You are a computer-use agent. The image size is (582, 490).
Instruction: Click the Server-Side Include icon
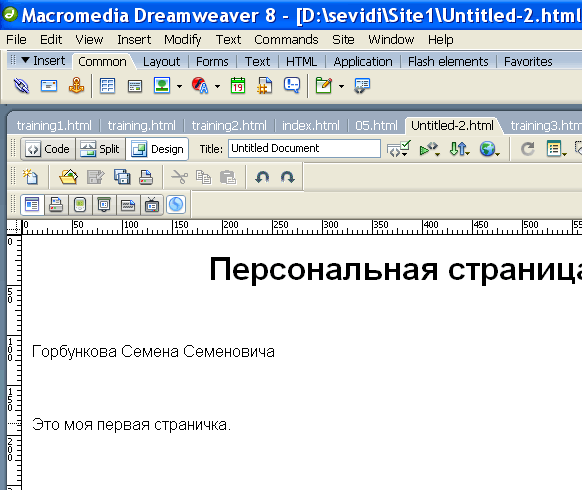[x=264, y=86]
